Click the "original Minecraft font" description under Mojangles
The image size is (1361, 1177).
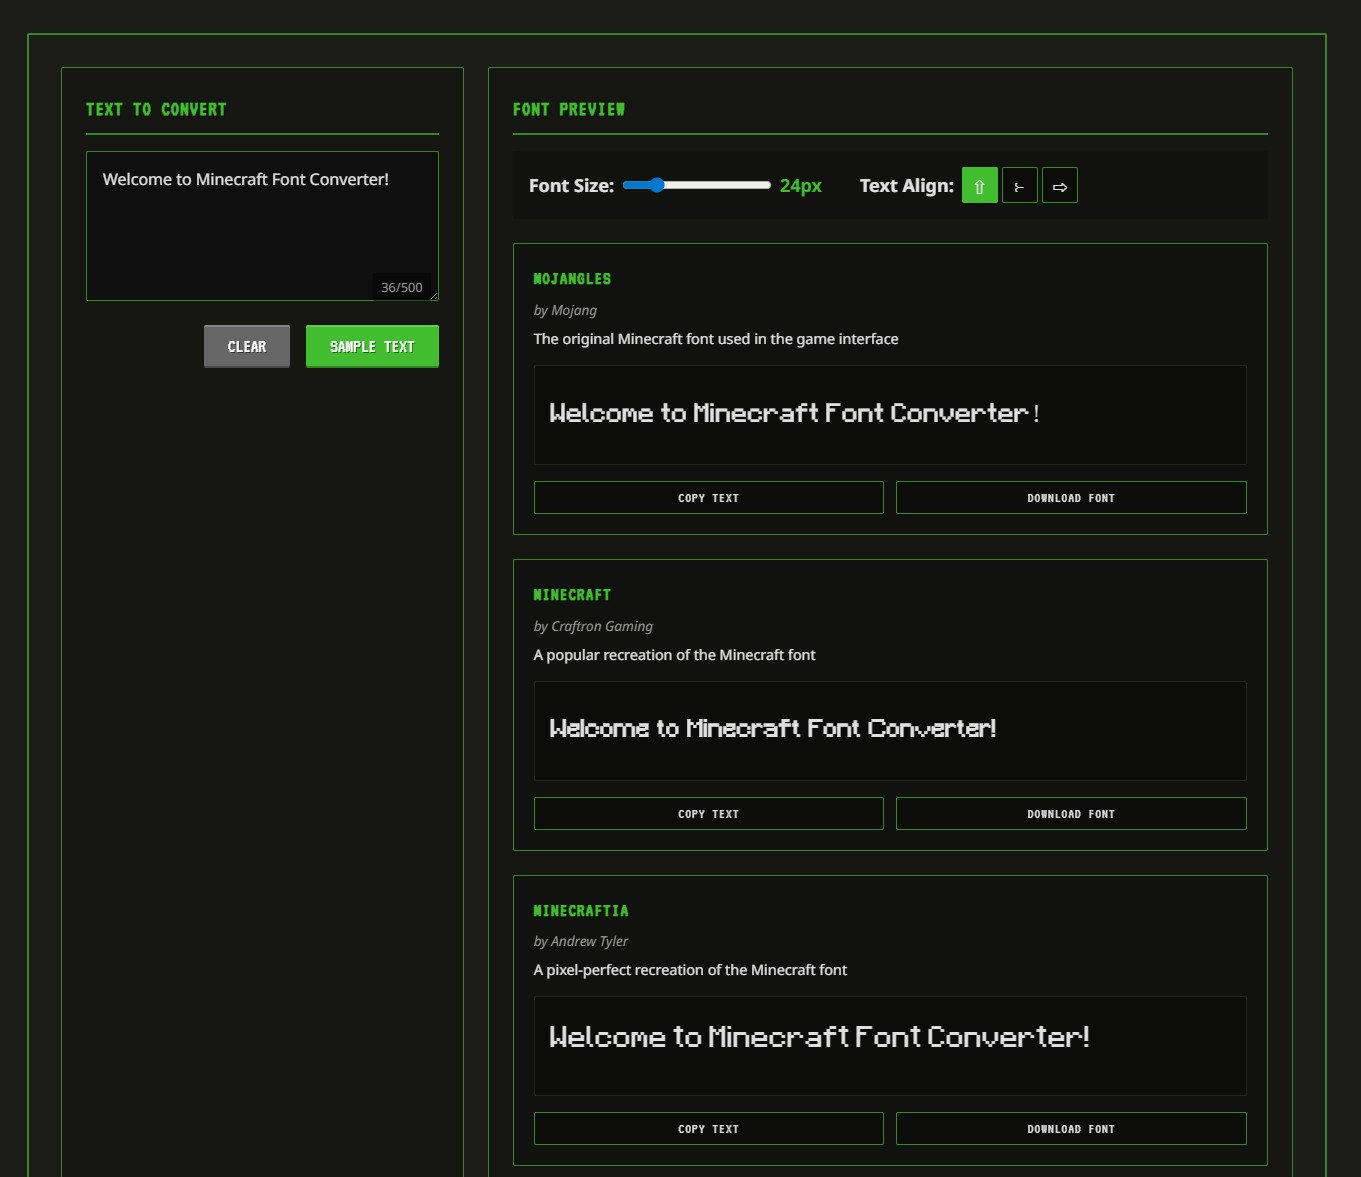(x=716, y=338)
